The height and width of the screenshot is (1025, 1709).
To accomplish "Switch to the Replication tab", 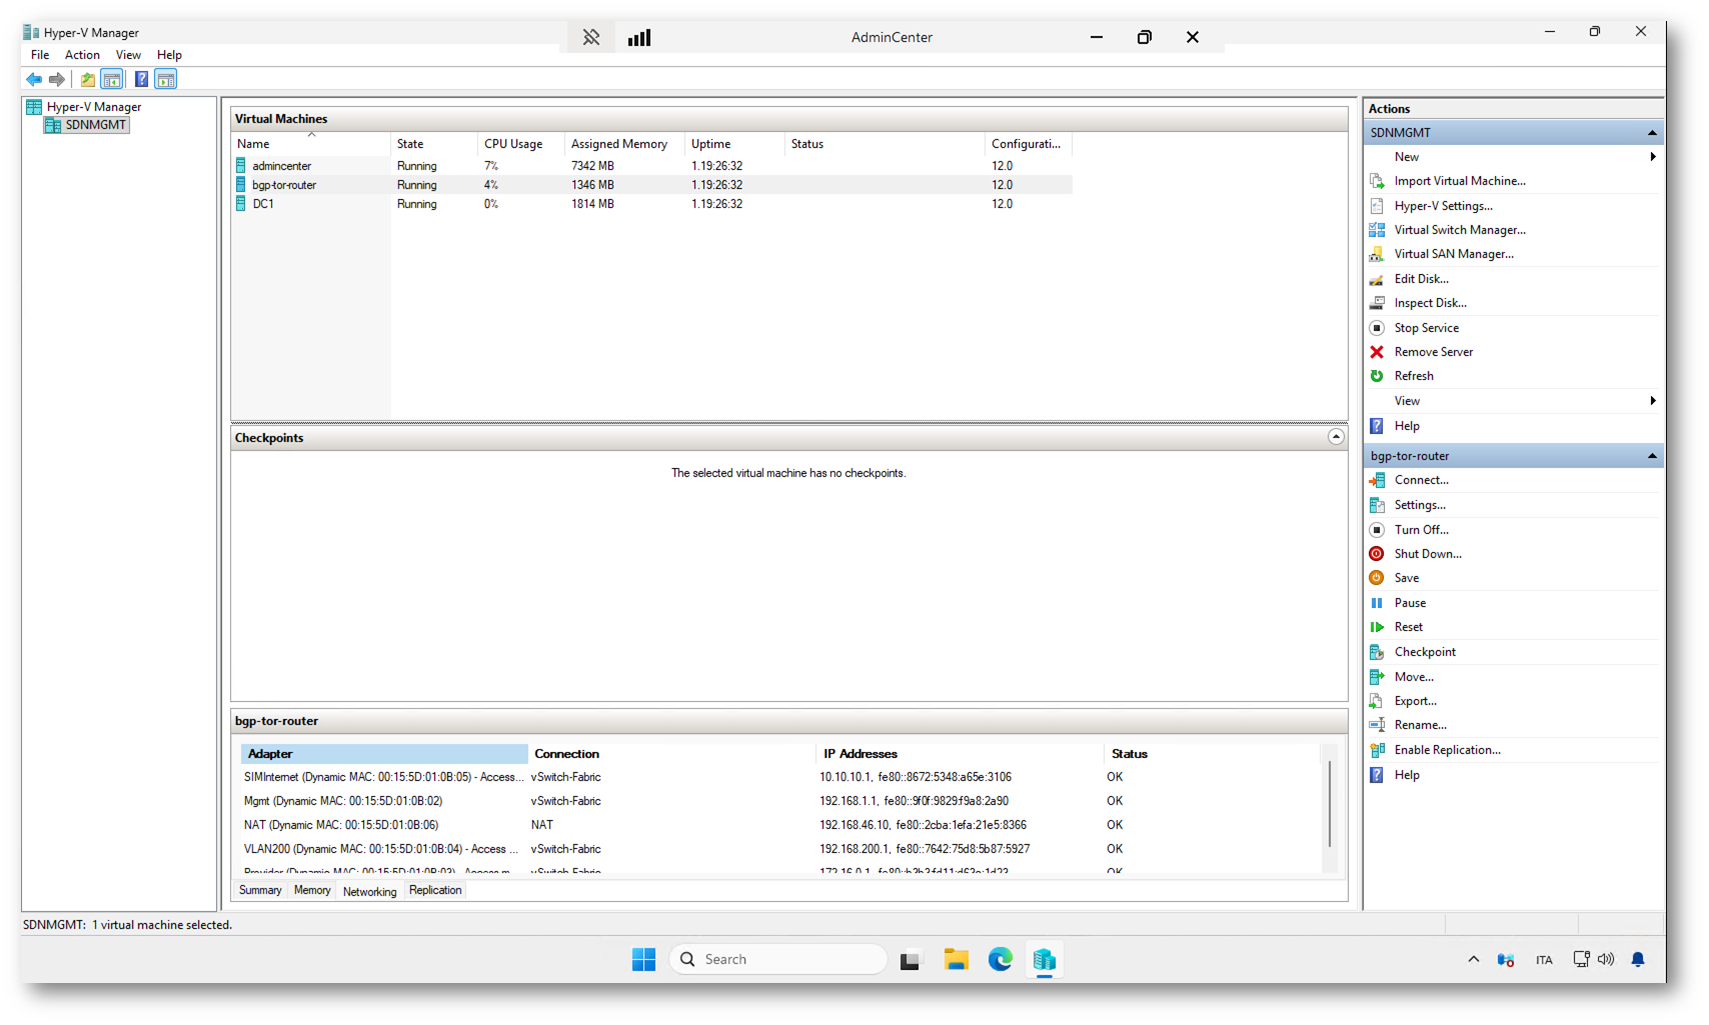I will tap(435, 890).
